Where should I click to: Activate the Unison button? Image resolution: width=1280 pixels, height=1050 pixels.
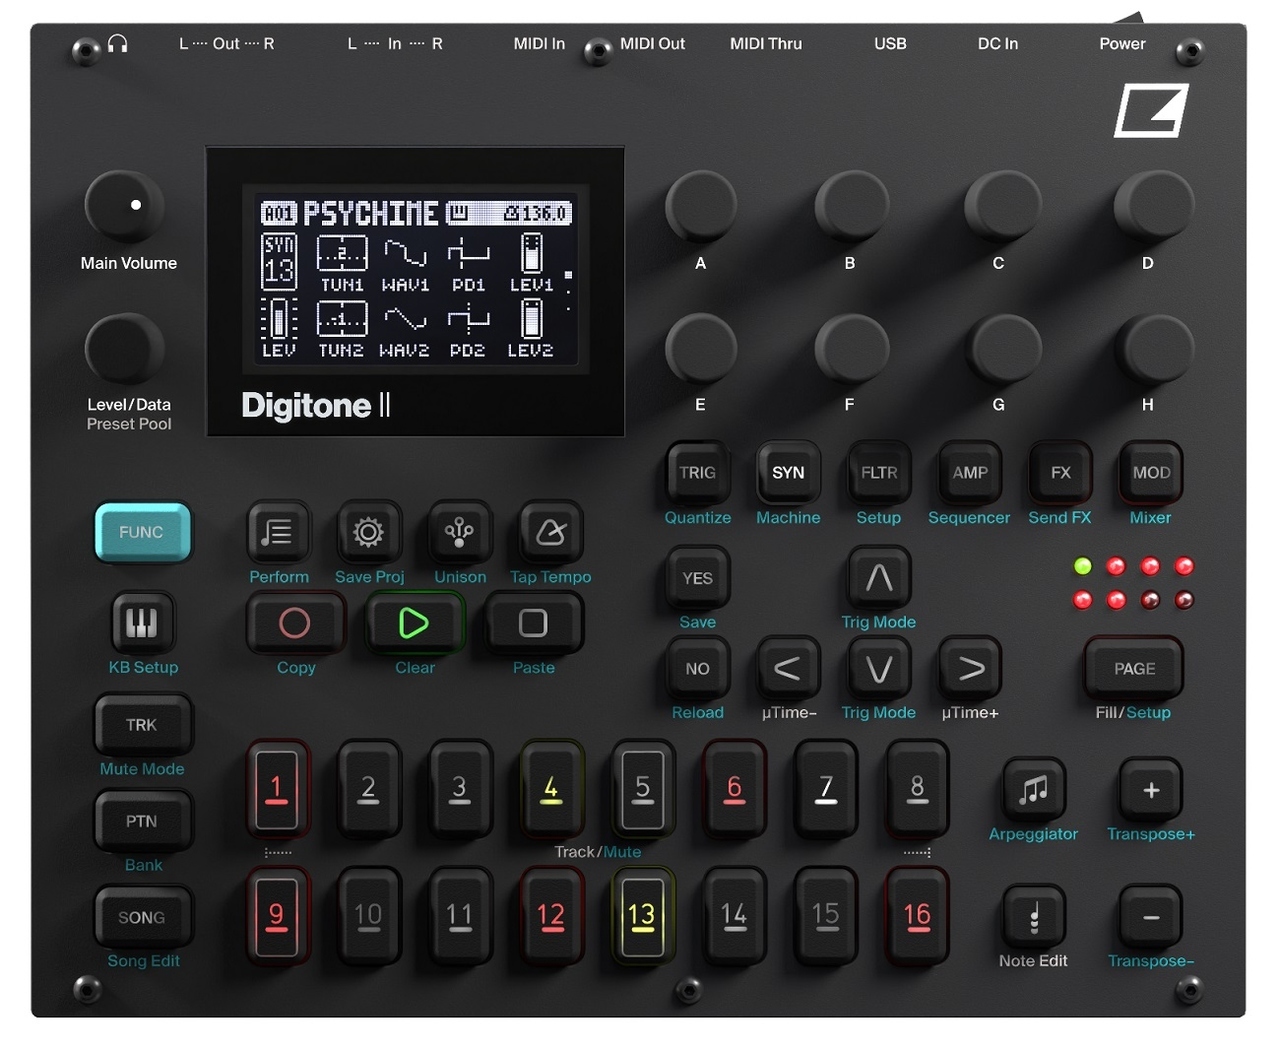tap(459, 532)
